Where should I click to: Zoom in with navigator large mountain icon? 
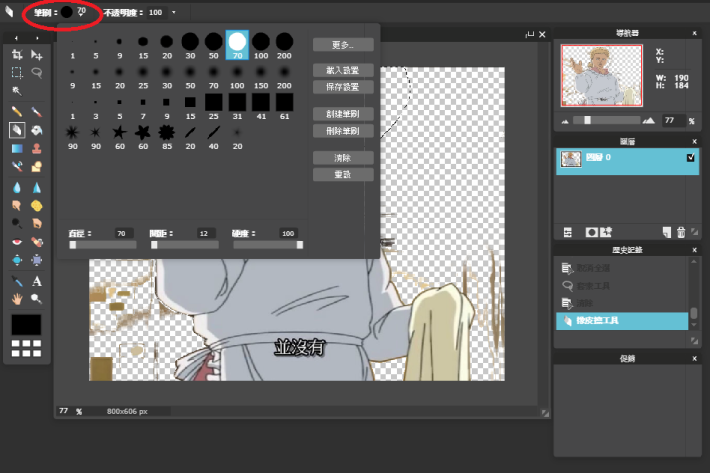[x=649, y=120]
